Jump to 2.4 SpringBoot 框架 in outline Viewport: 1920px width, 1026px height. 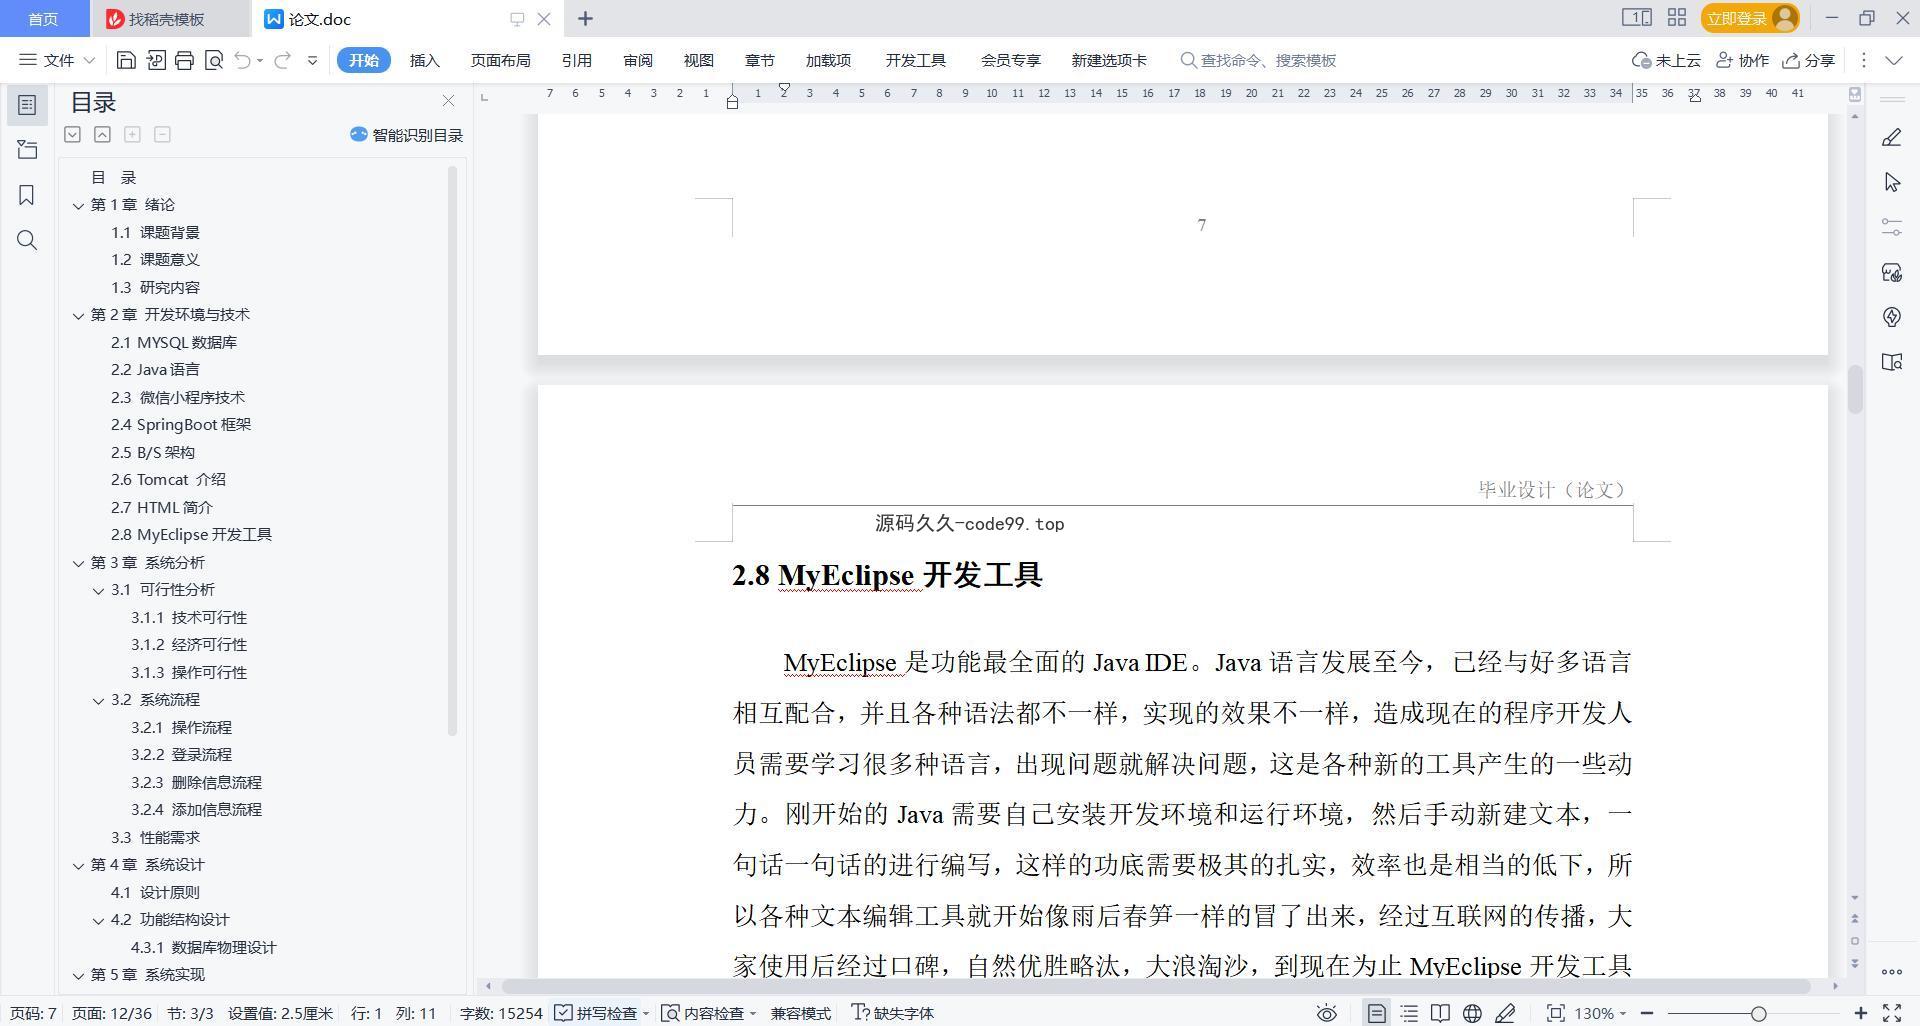181,425
